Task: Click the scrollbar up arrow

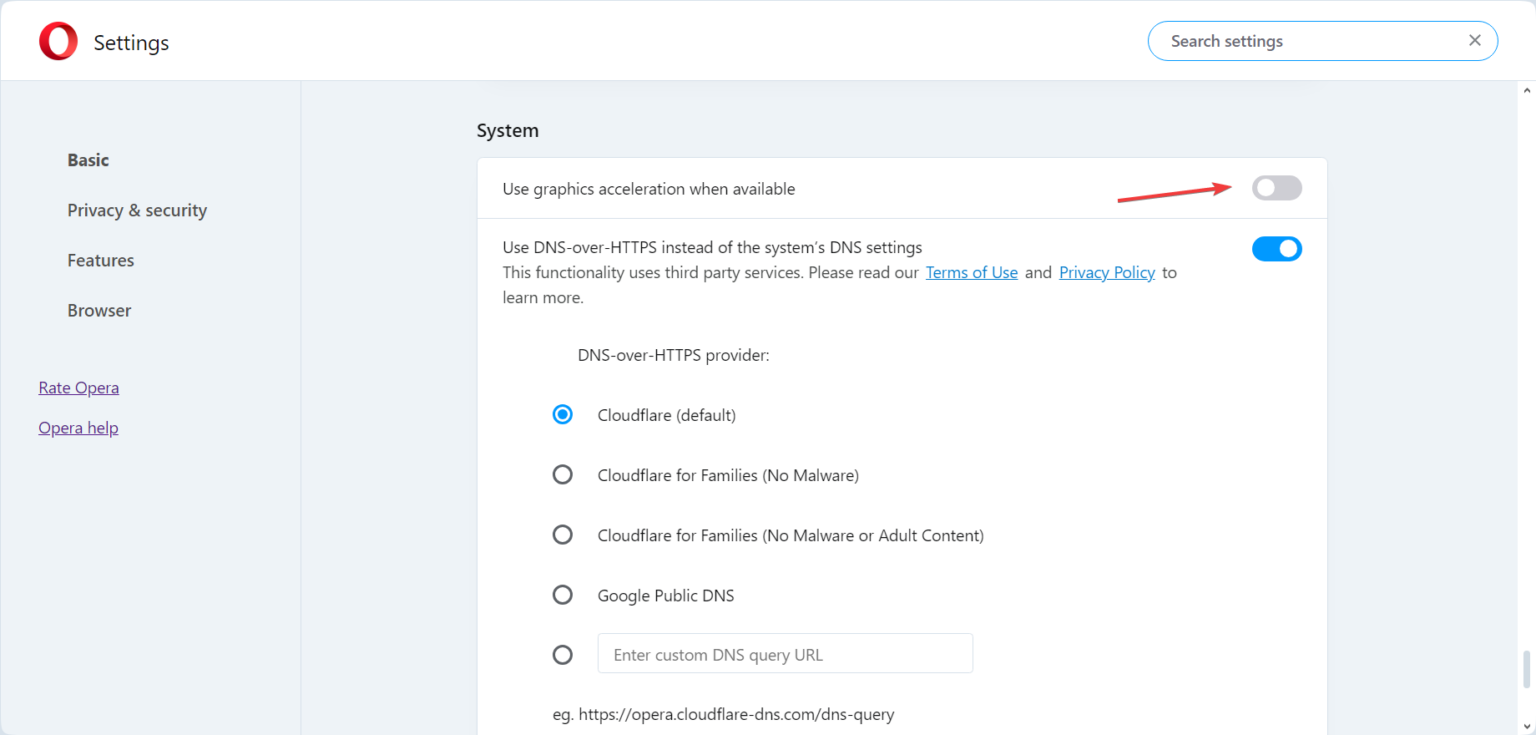Action: click(1526, 90)
